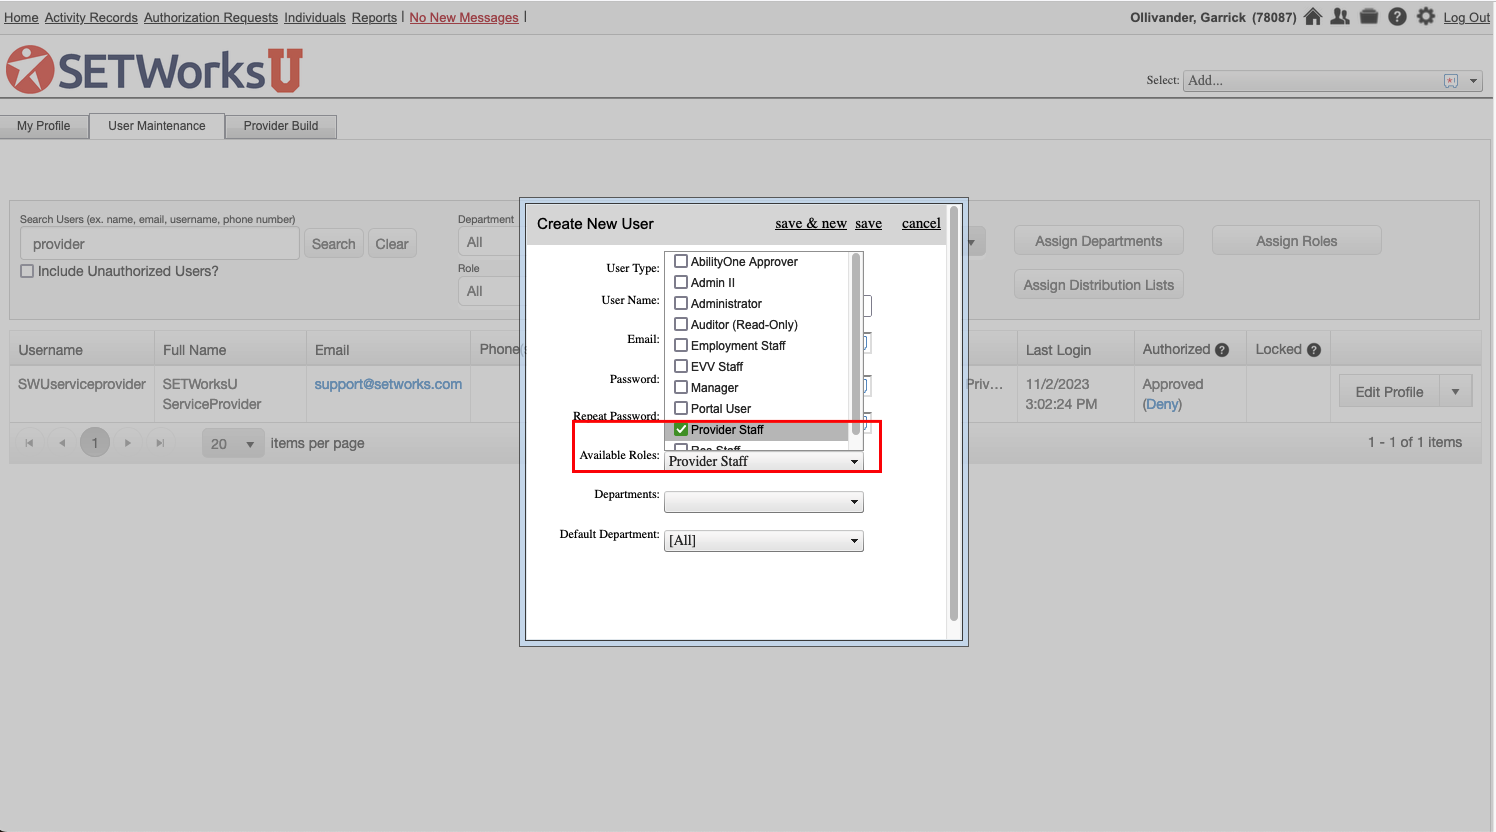The height and width of the screenshot is (832, 1496).
Task: Open the No New Messages link
Action: [464, 18]
